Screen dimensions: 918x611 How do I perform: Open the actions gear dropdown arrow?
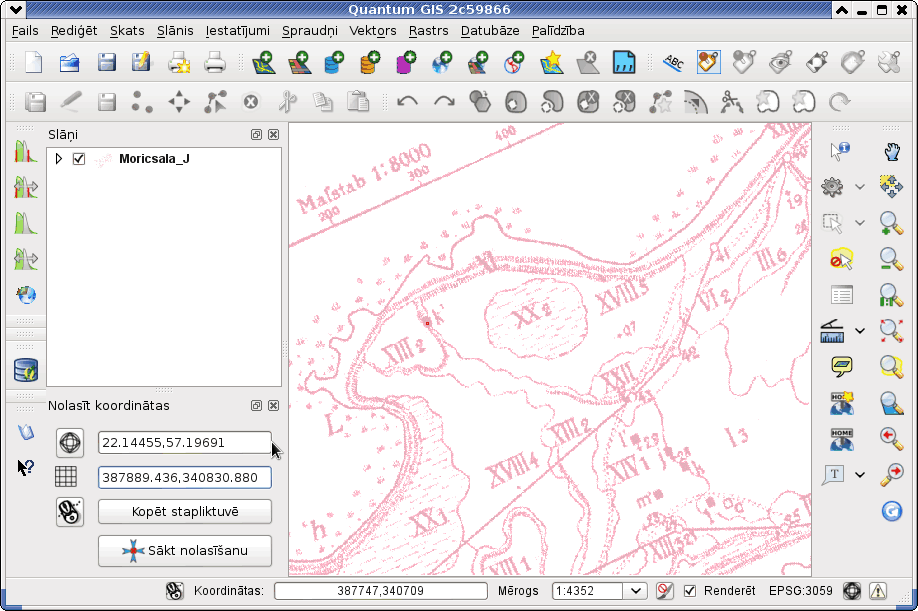pos(859,187)
